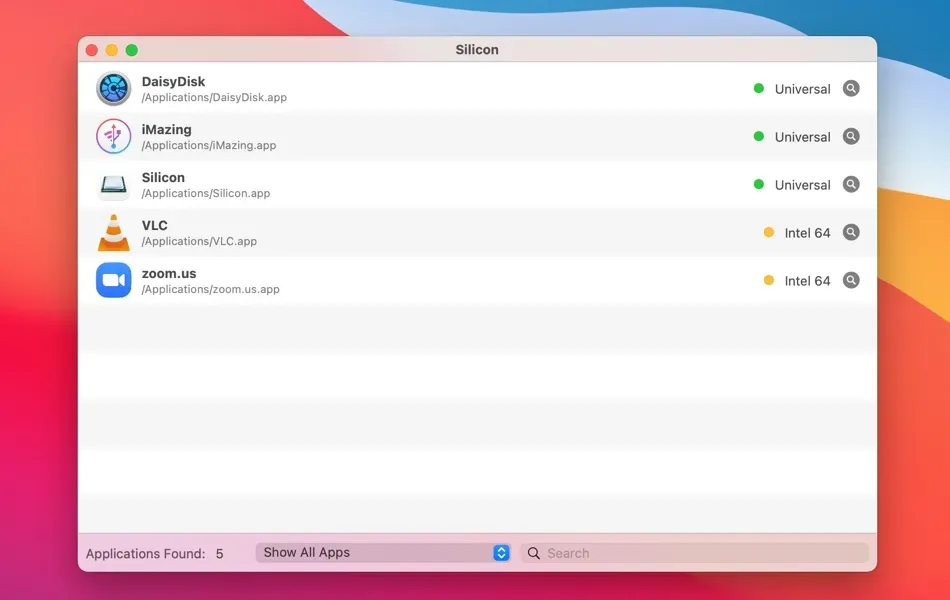Click the zoom.us camera icon
Image resolution: width=950 pixels, height=600 pixels.
pyautogui.click(x=113, y=280)
